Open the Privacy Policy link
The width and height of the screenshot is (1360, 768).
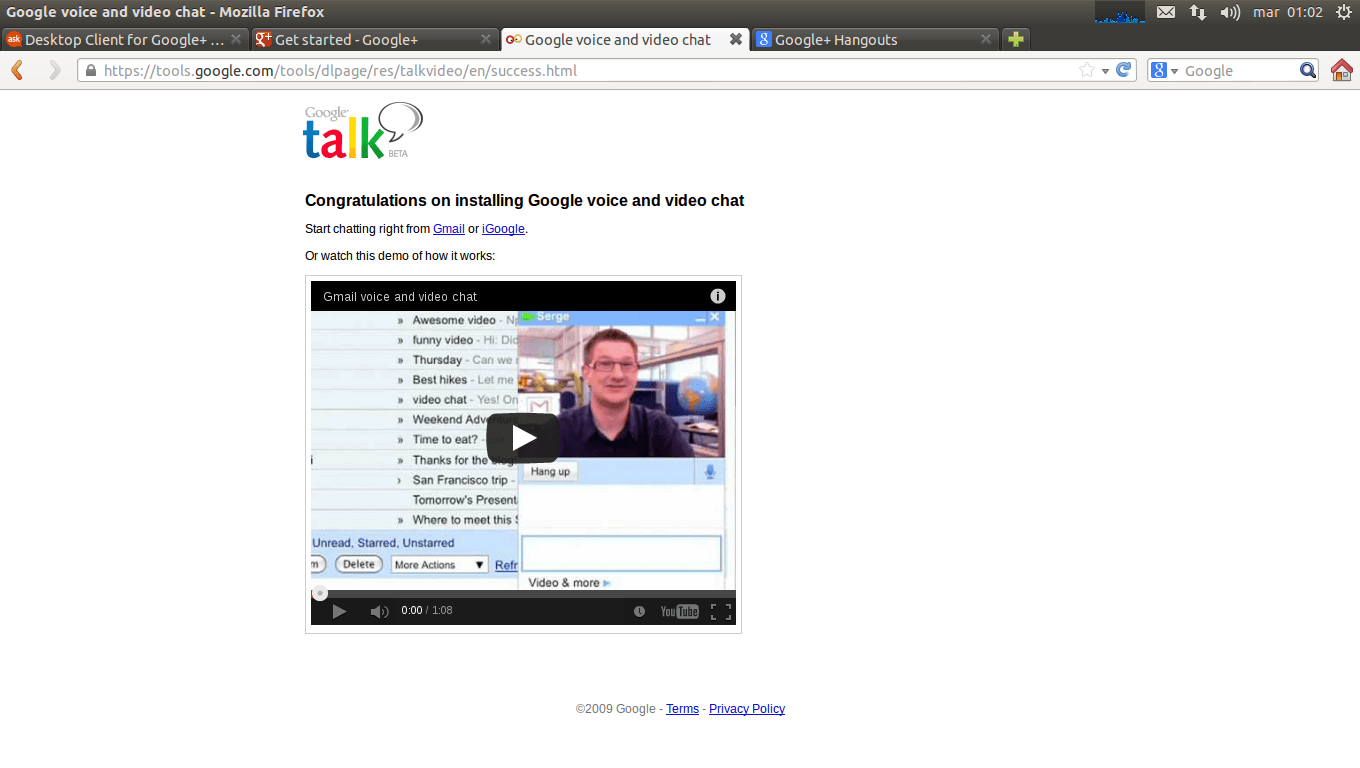[747, 709]
